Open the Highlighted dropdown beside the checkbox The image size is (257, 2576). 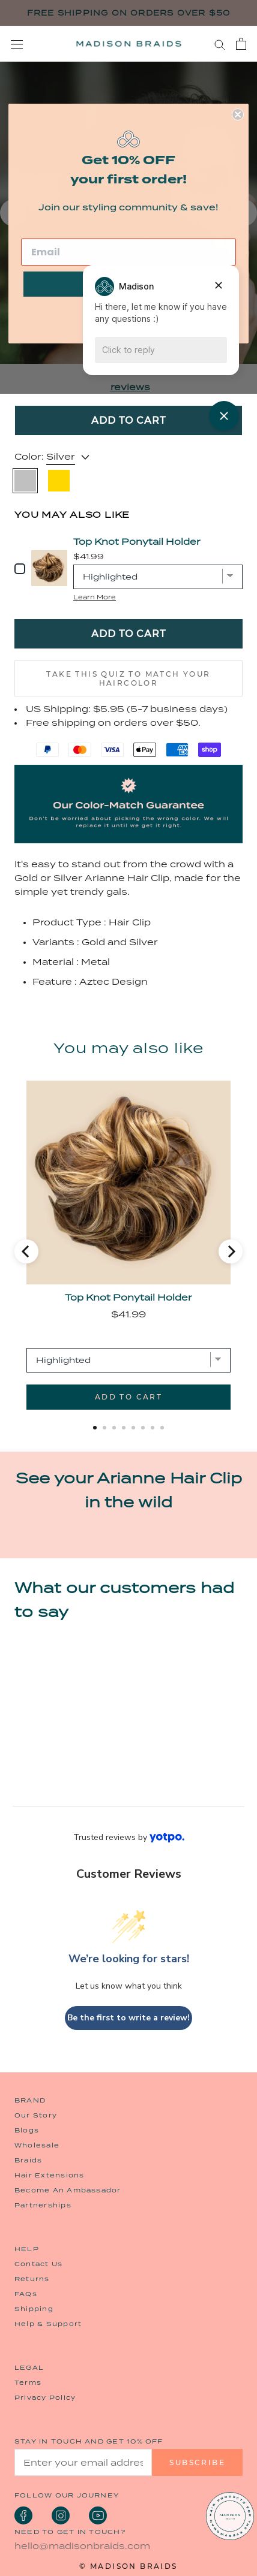157,577
